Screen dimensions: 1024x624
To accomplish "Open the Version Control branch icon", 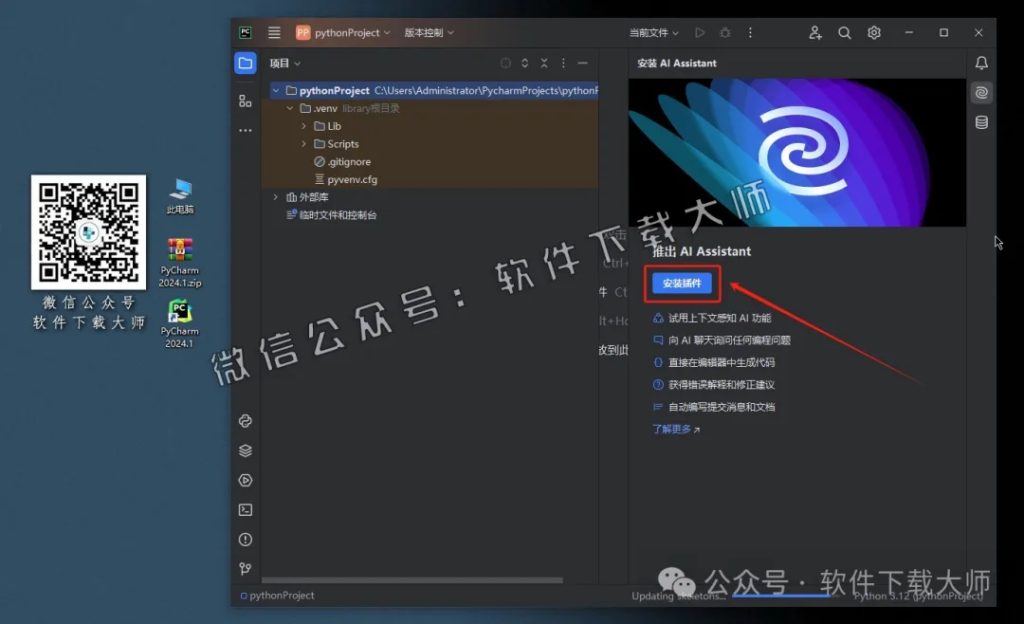I will point(246,570).
